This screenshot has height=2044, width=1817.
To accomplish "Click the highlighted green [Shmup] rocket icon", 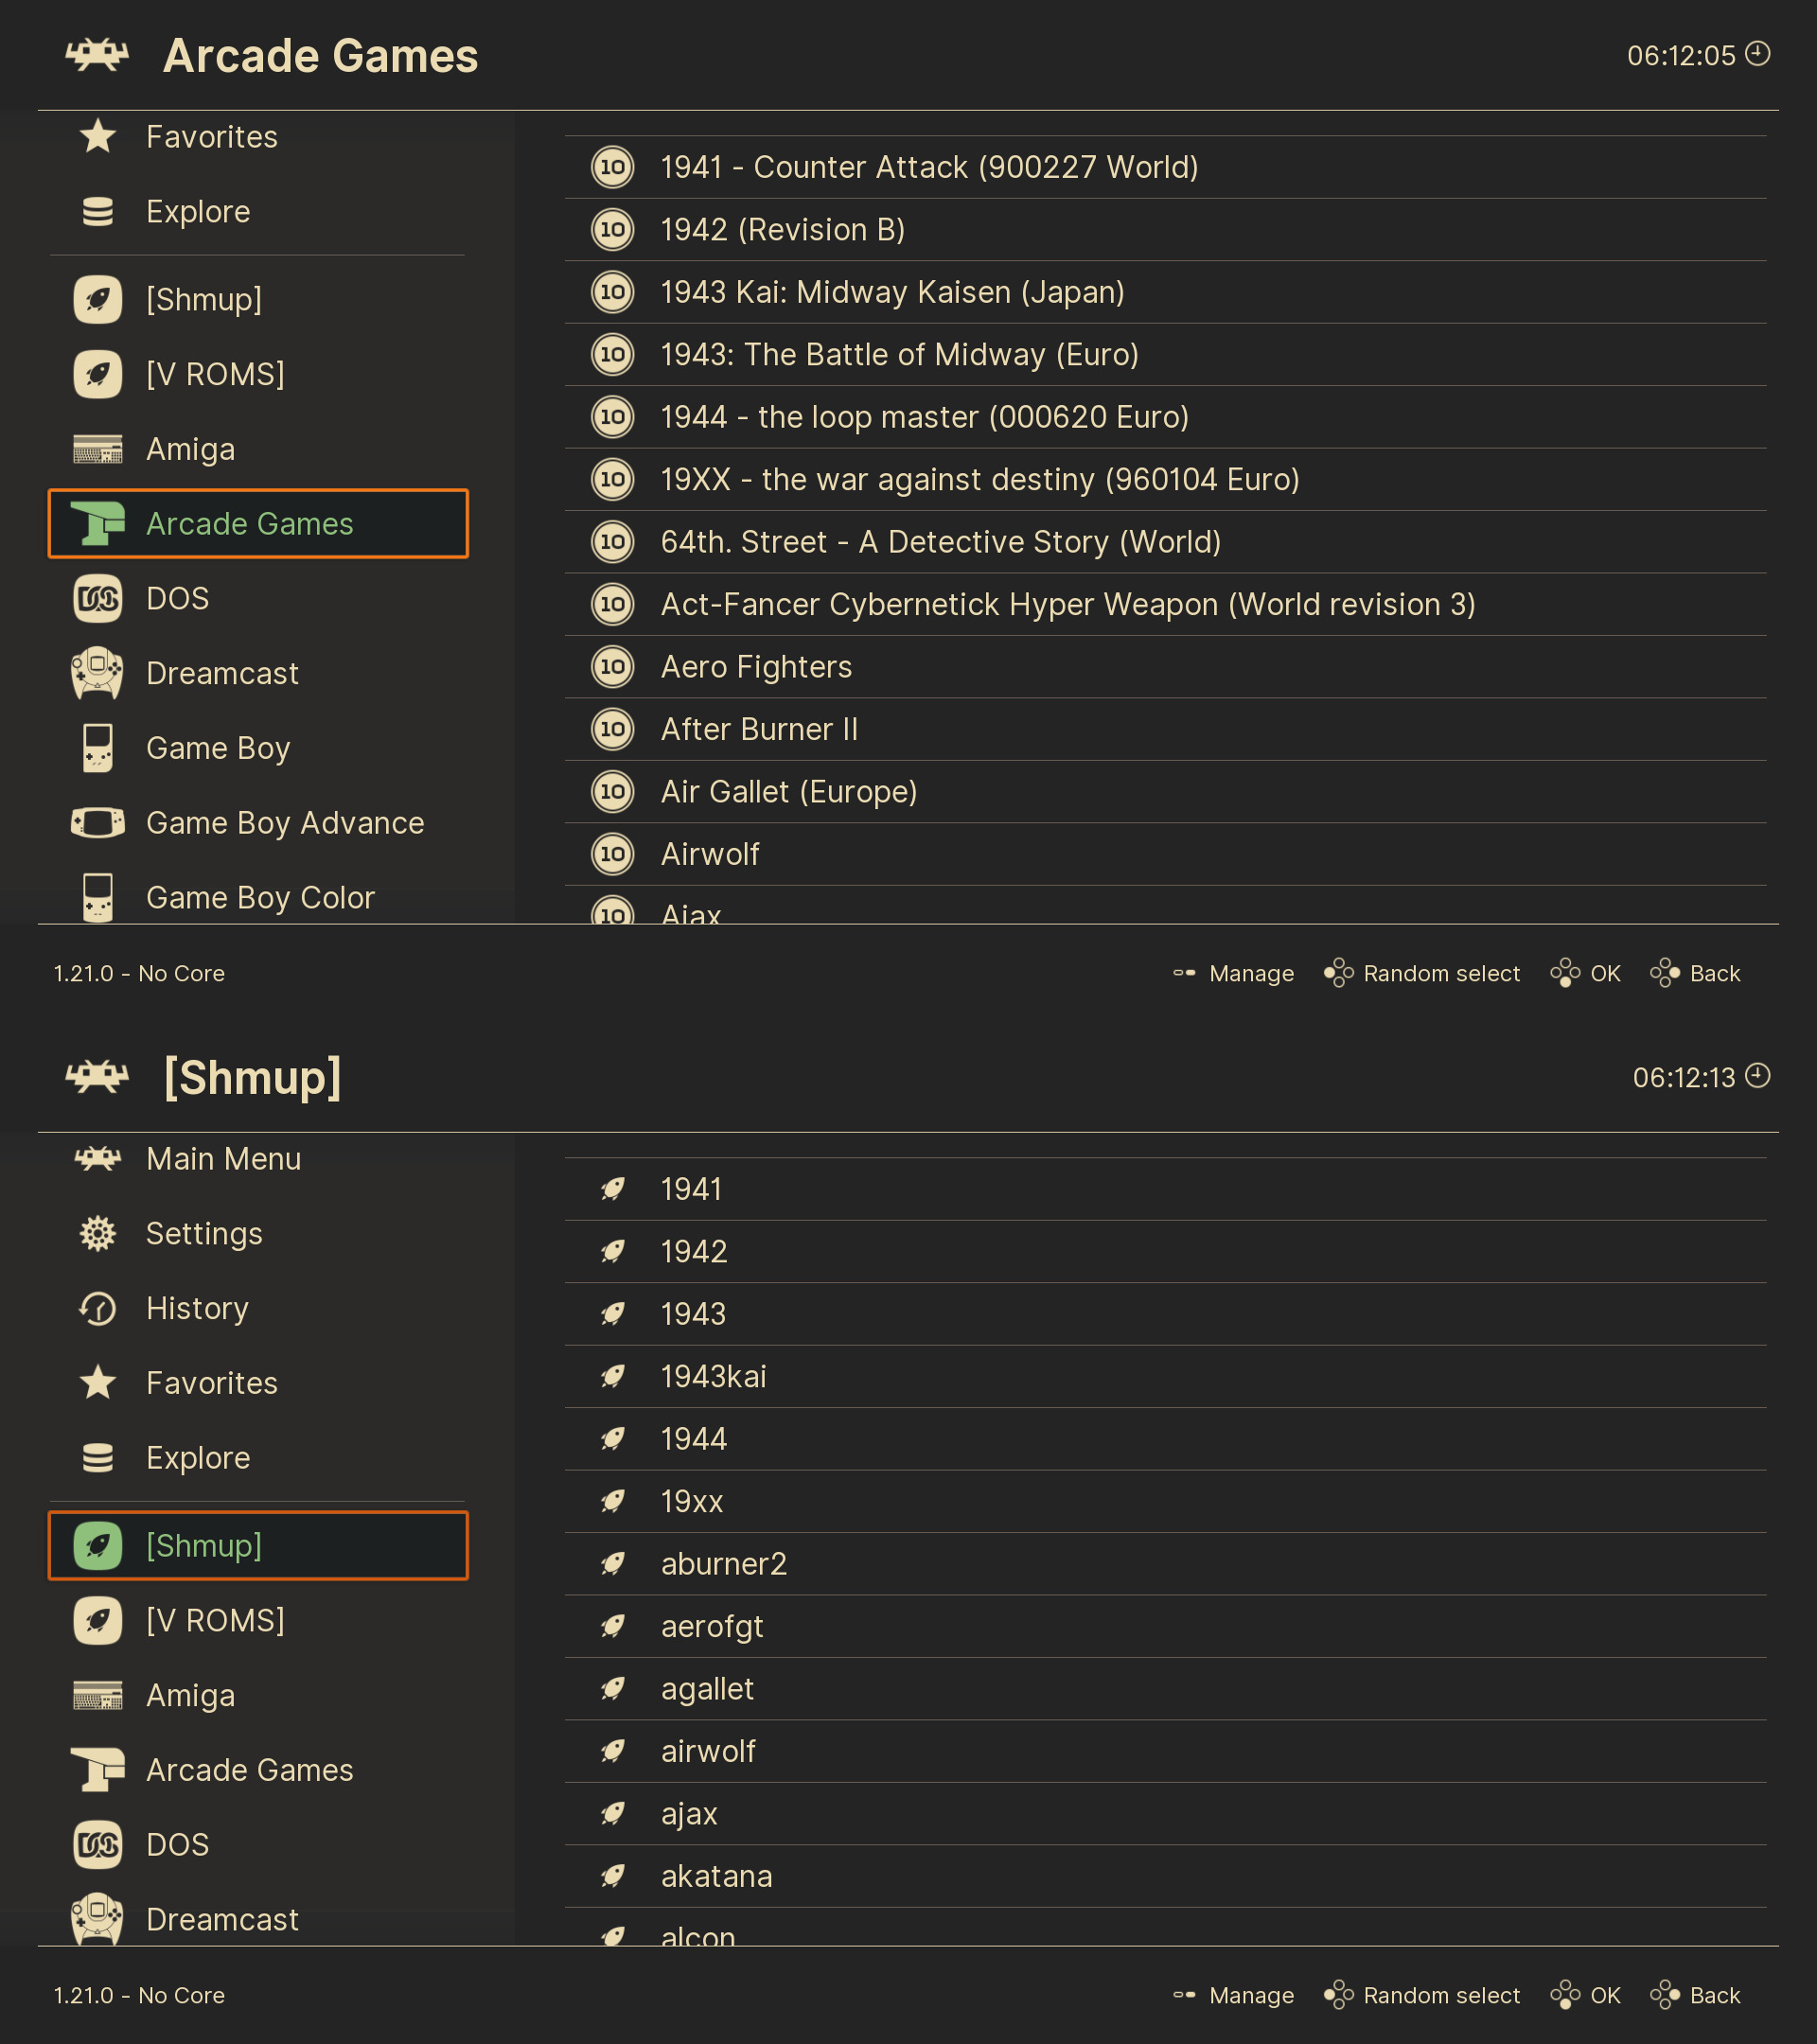I will [x=98, y=1545].
